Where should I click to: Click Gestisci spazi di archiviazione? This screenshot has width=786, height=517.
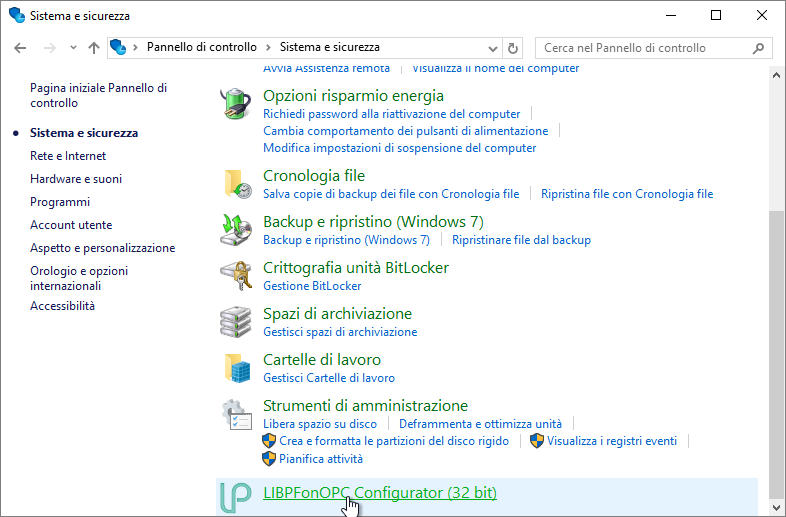(x=340, y=332)
